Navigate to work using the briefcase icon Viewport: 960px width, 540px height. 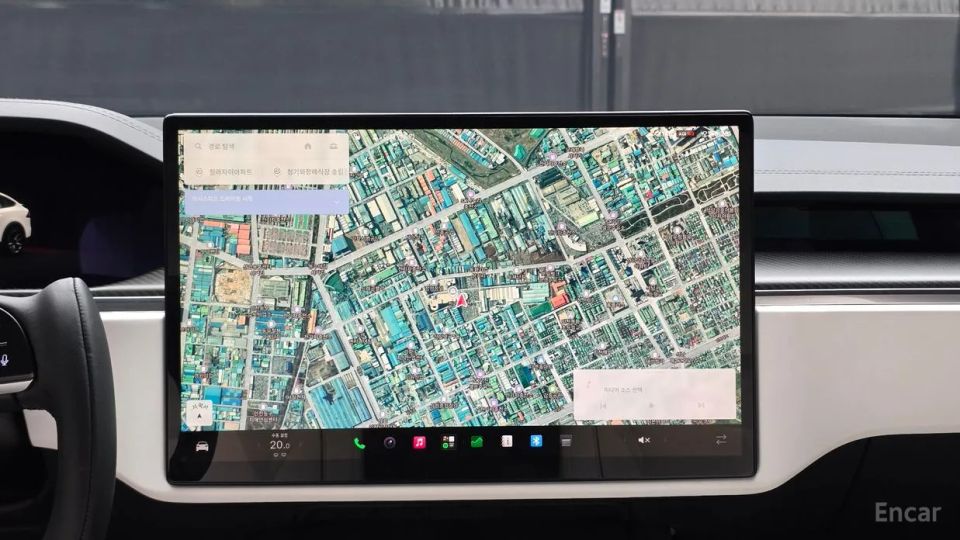334,146
